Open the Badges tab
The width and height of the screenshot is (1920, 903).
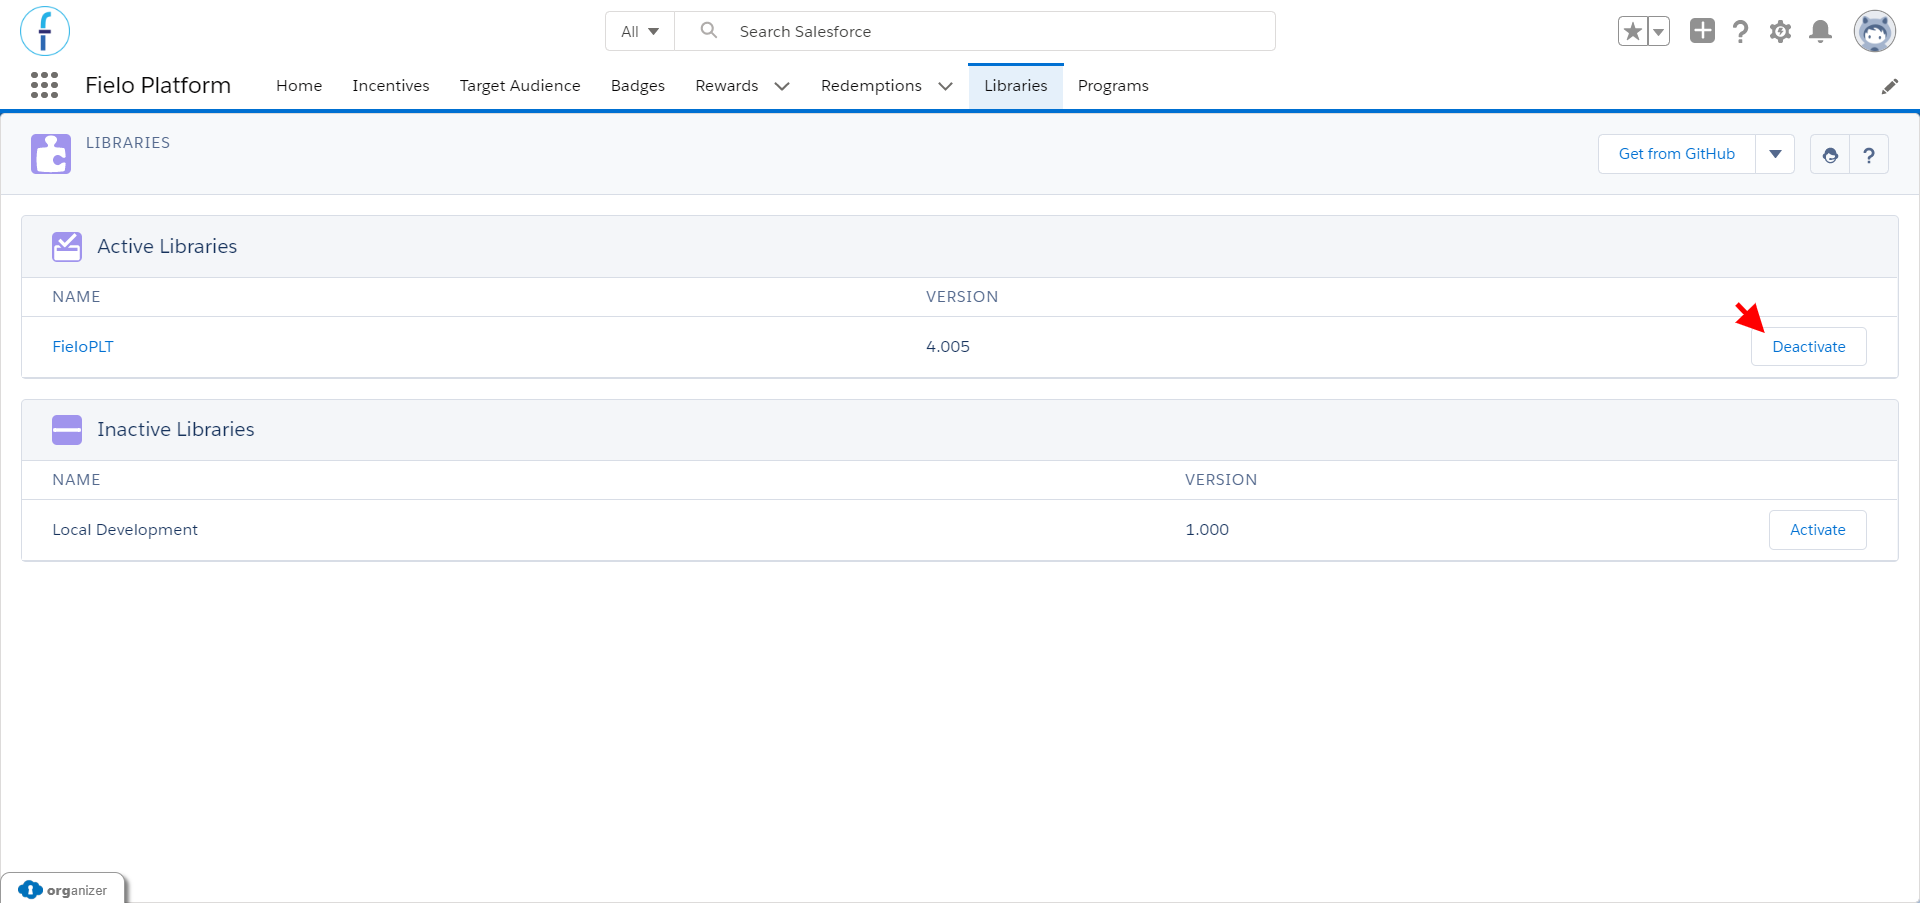click(x=638, y=86)
